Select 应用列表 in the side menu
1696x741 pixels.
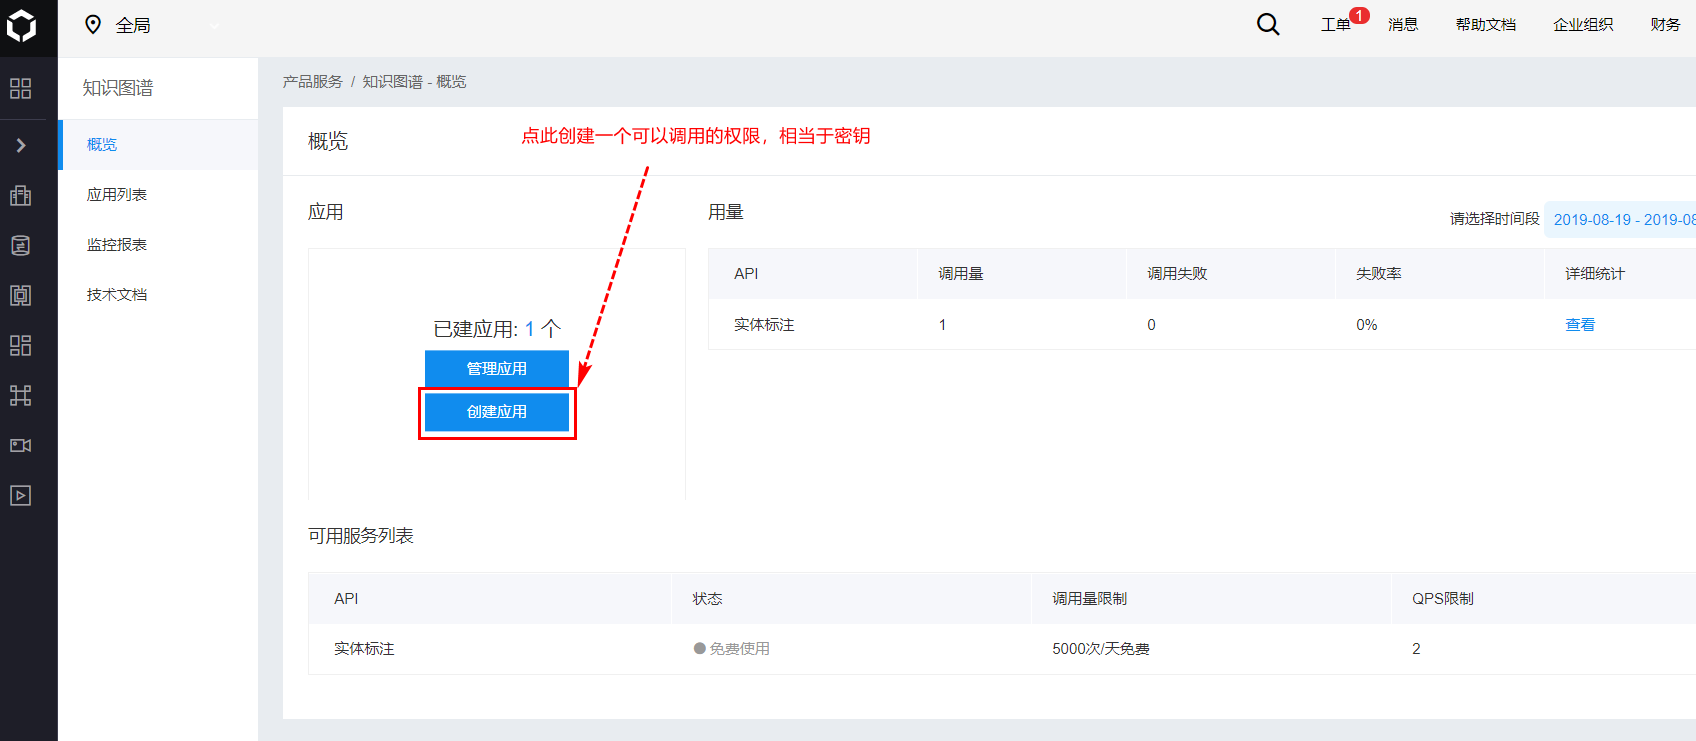pyautogui.click(x=117, y=195)
